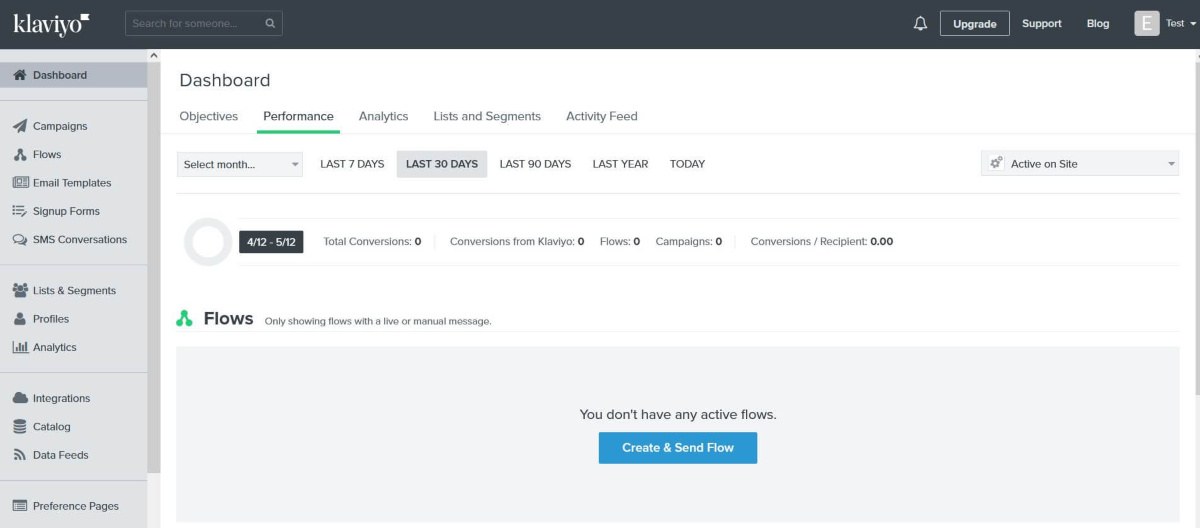
Task: Open the Active on Site metric dropdown
Action: pos(1080,164)
